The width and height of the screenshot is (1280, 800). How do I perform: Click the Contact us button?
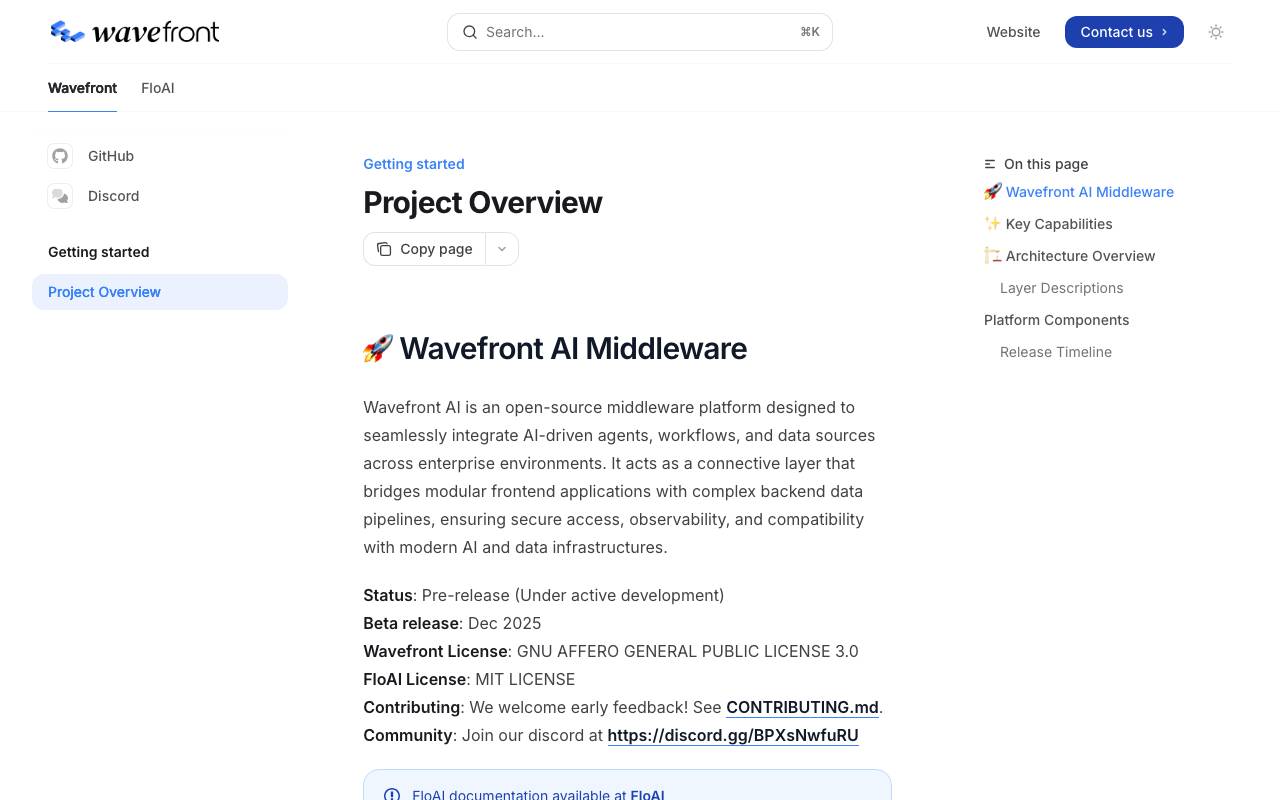tap(1124, 32)
